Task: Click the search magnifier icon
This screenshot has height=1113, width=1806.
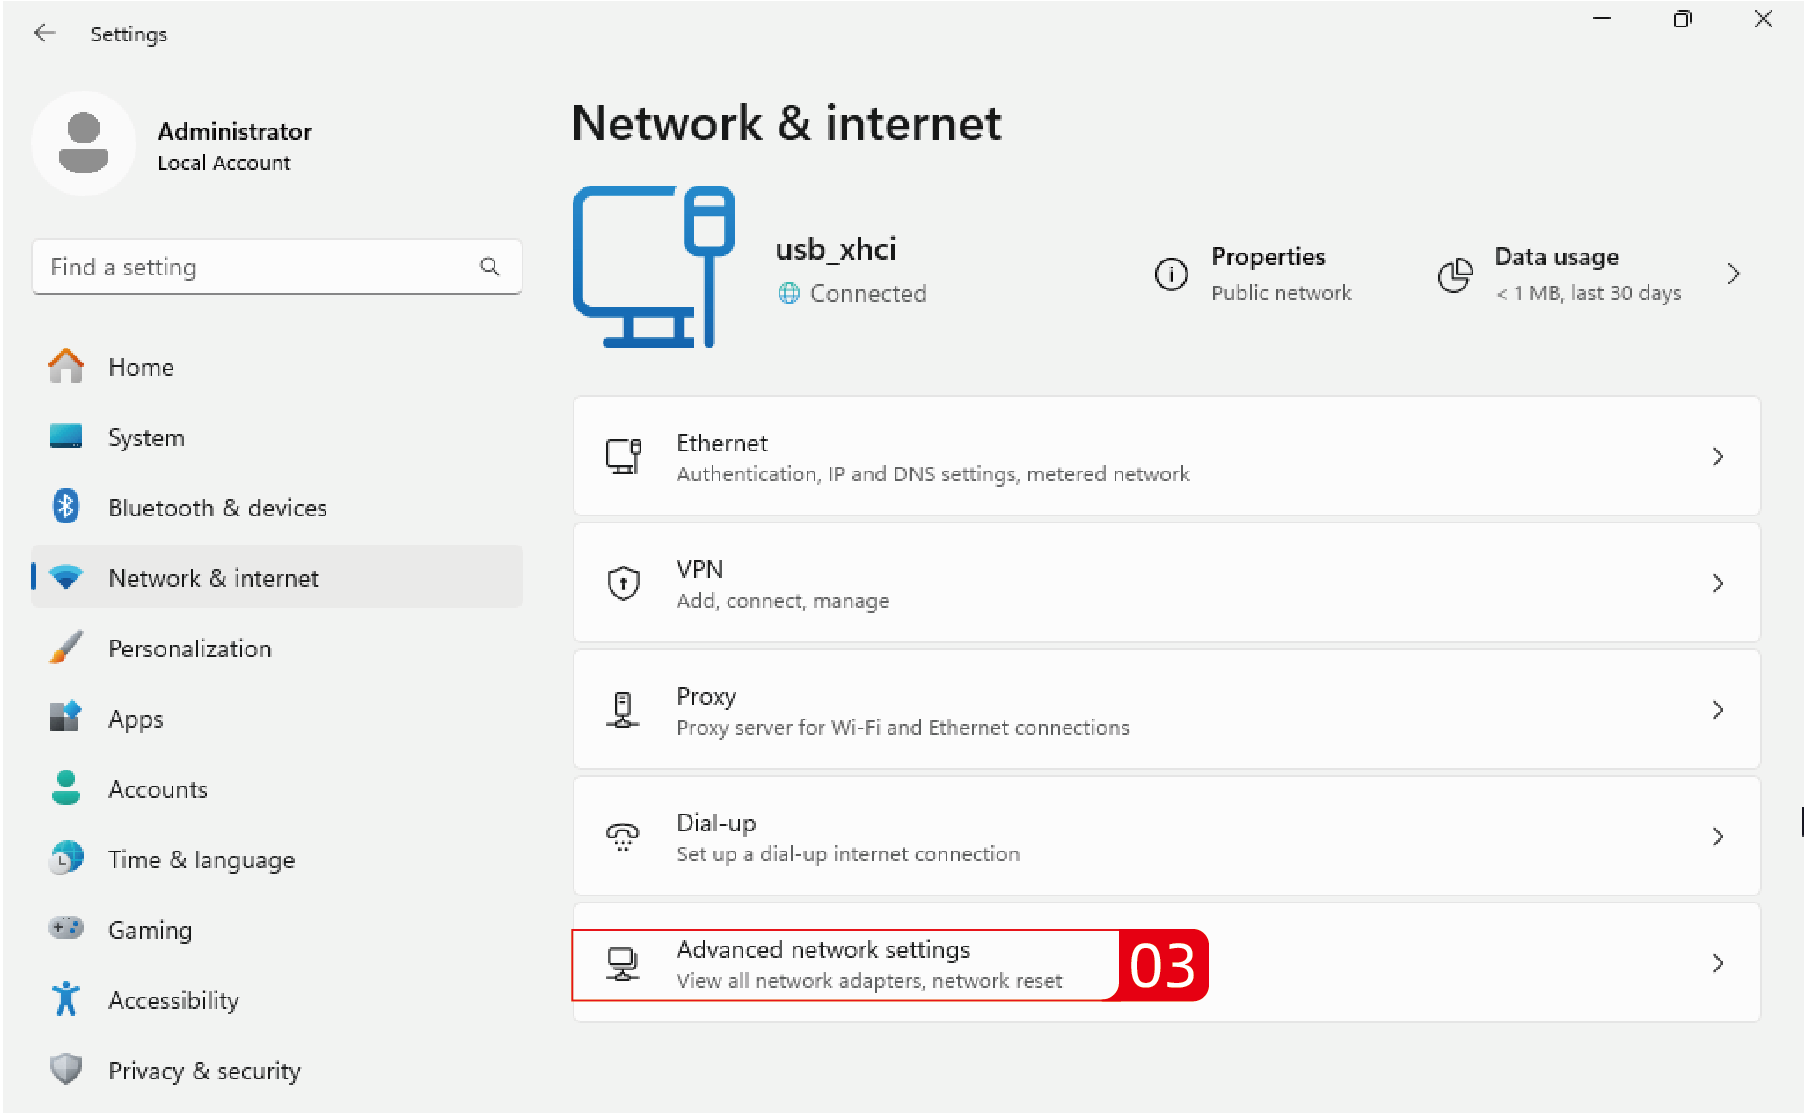Action: 489,266
